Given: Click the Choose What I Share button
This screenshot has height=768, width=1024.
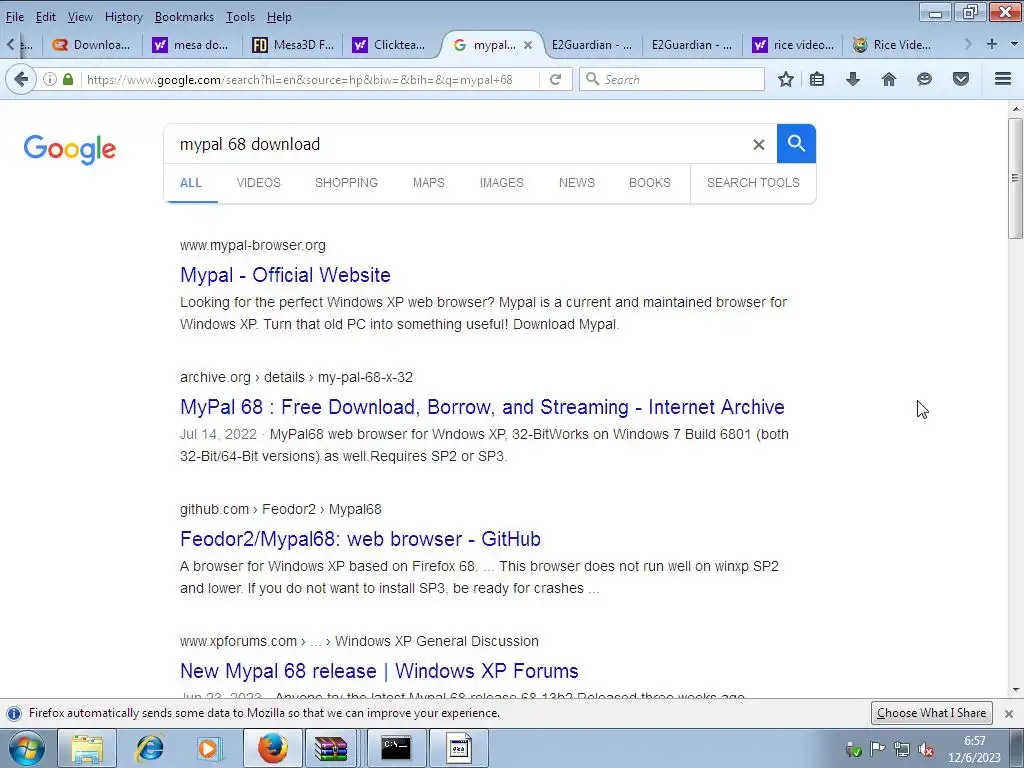Looking at the screenshot, I should coord(931,713).
